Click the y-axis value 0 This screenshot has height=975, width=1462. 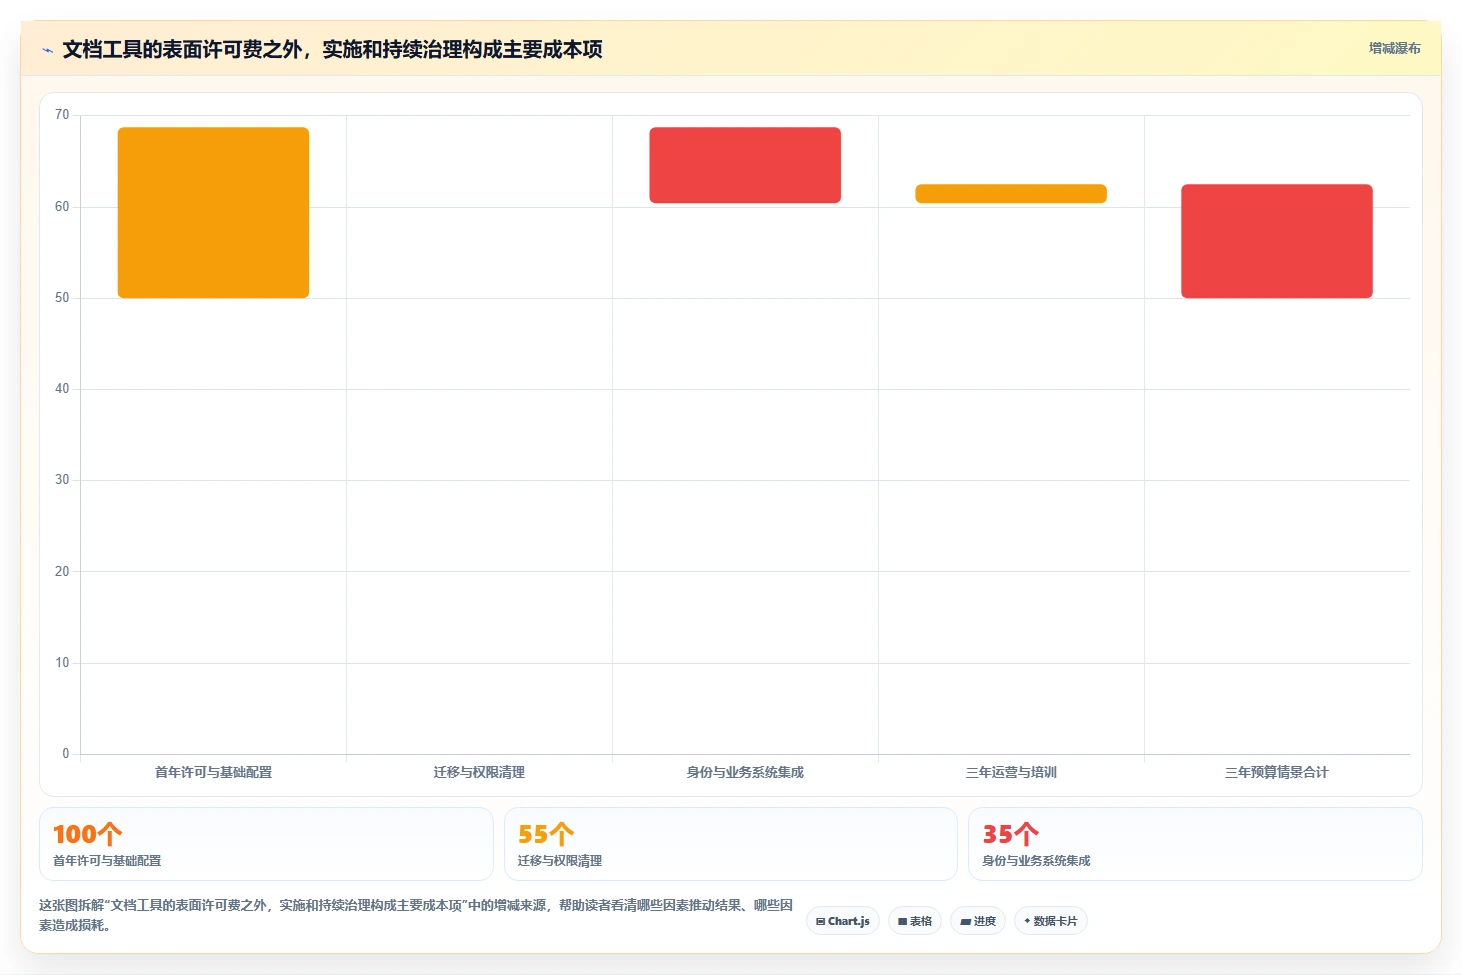tap(66, 754)
